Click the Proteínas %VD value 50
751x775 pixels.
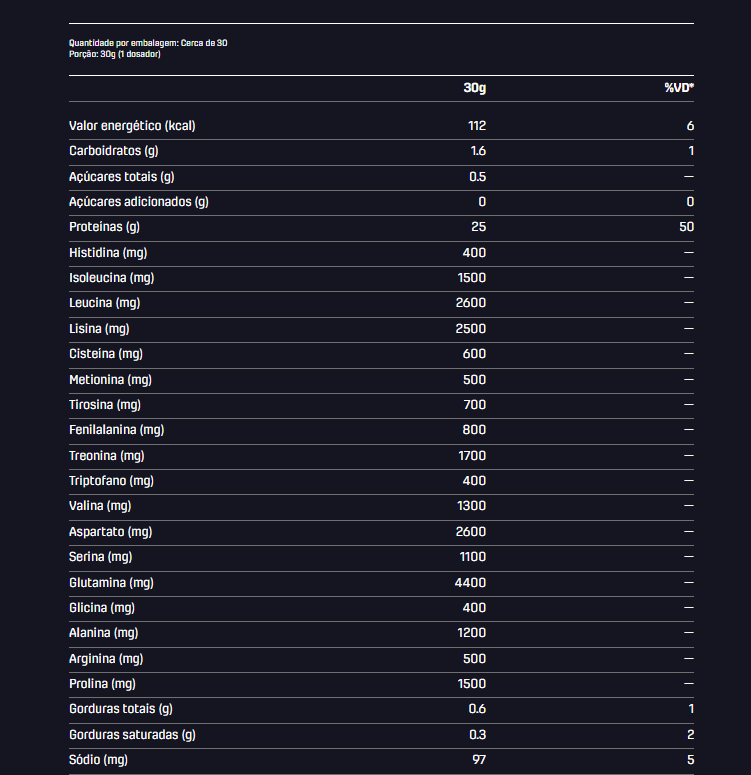click(686, 227)
